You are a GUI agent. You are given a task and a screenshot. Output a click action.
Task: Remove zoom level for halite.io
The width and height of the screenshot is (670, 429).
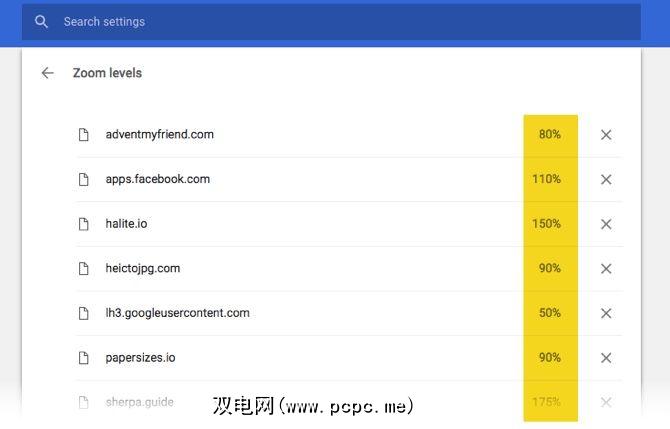606,224
